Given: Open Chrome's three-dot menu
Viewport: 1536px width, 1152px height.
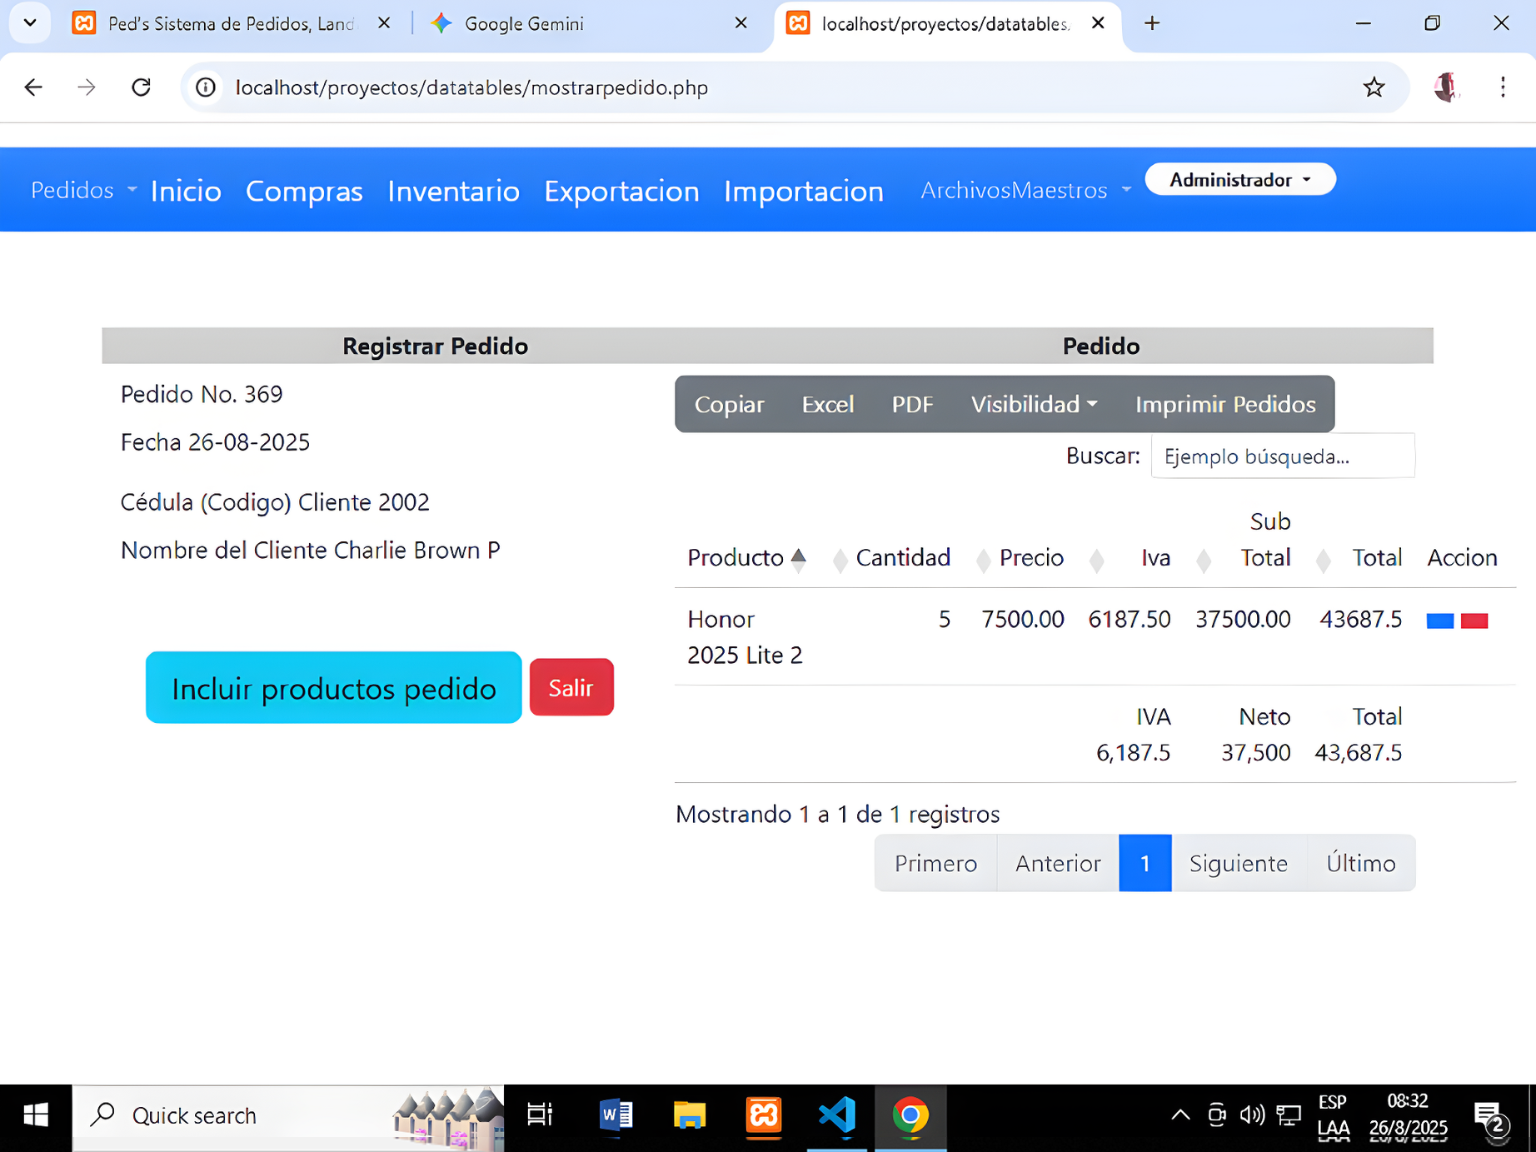Looking at the screenshot, I should click(x=1502, y=88).
